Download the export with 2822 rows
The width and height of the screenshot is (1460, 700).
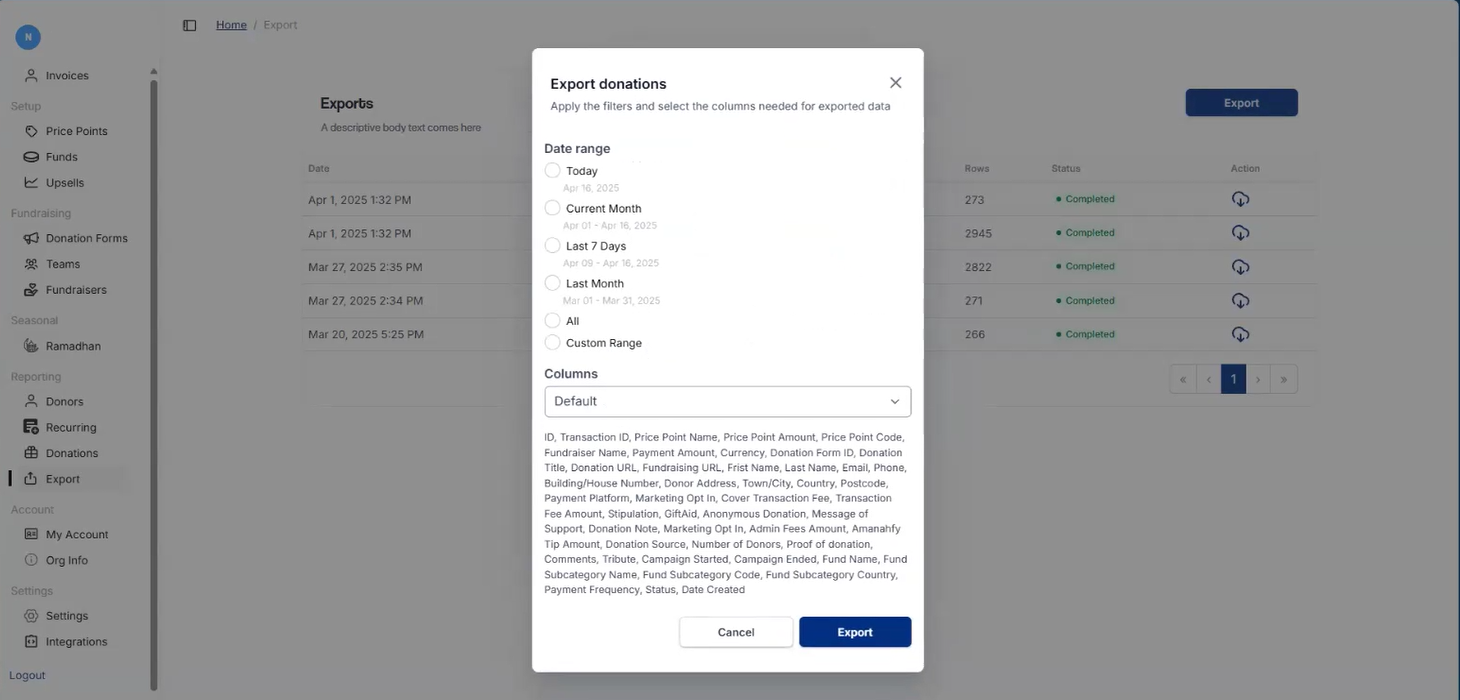click(1240, 267)
